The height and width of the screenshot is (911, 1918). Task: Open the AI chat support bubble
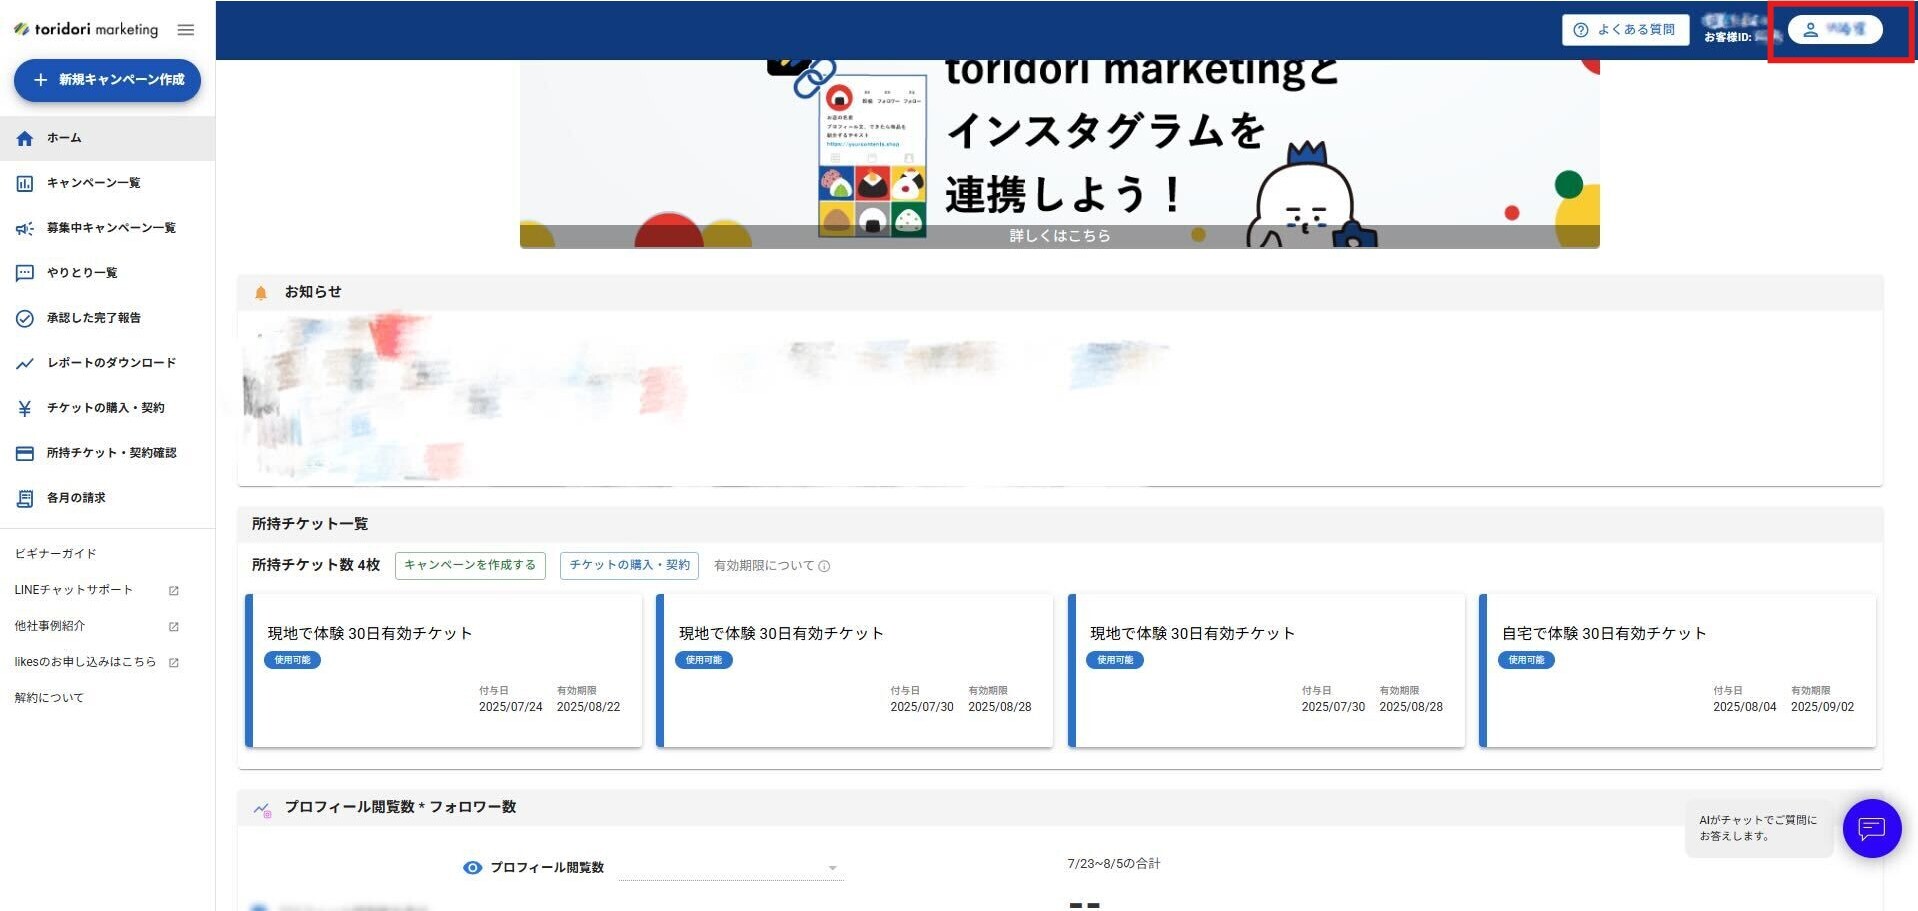coord(1871,828)
